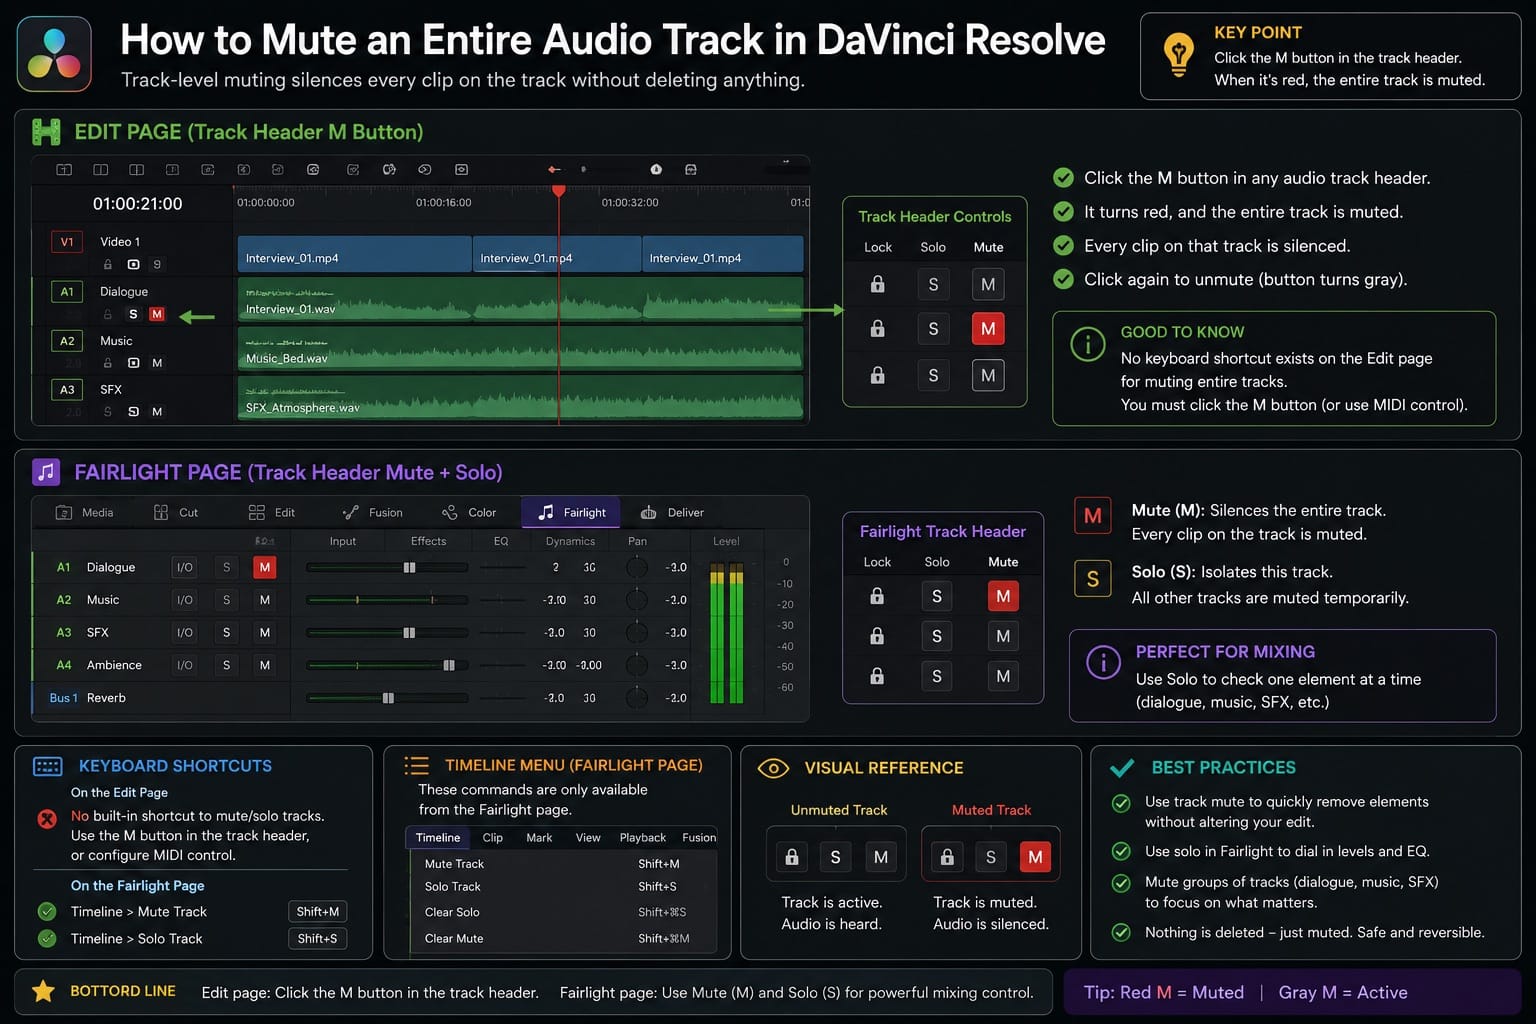Click the large red M legend icon beside Mute (M)
1536x1024 pixels.
tap(1092, 516)
